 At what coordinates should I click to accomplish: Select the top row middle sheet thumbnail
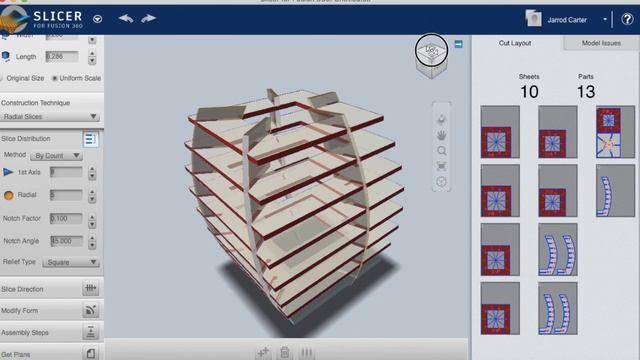(558, 132)
